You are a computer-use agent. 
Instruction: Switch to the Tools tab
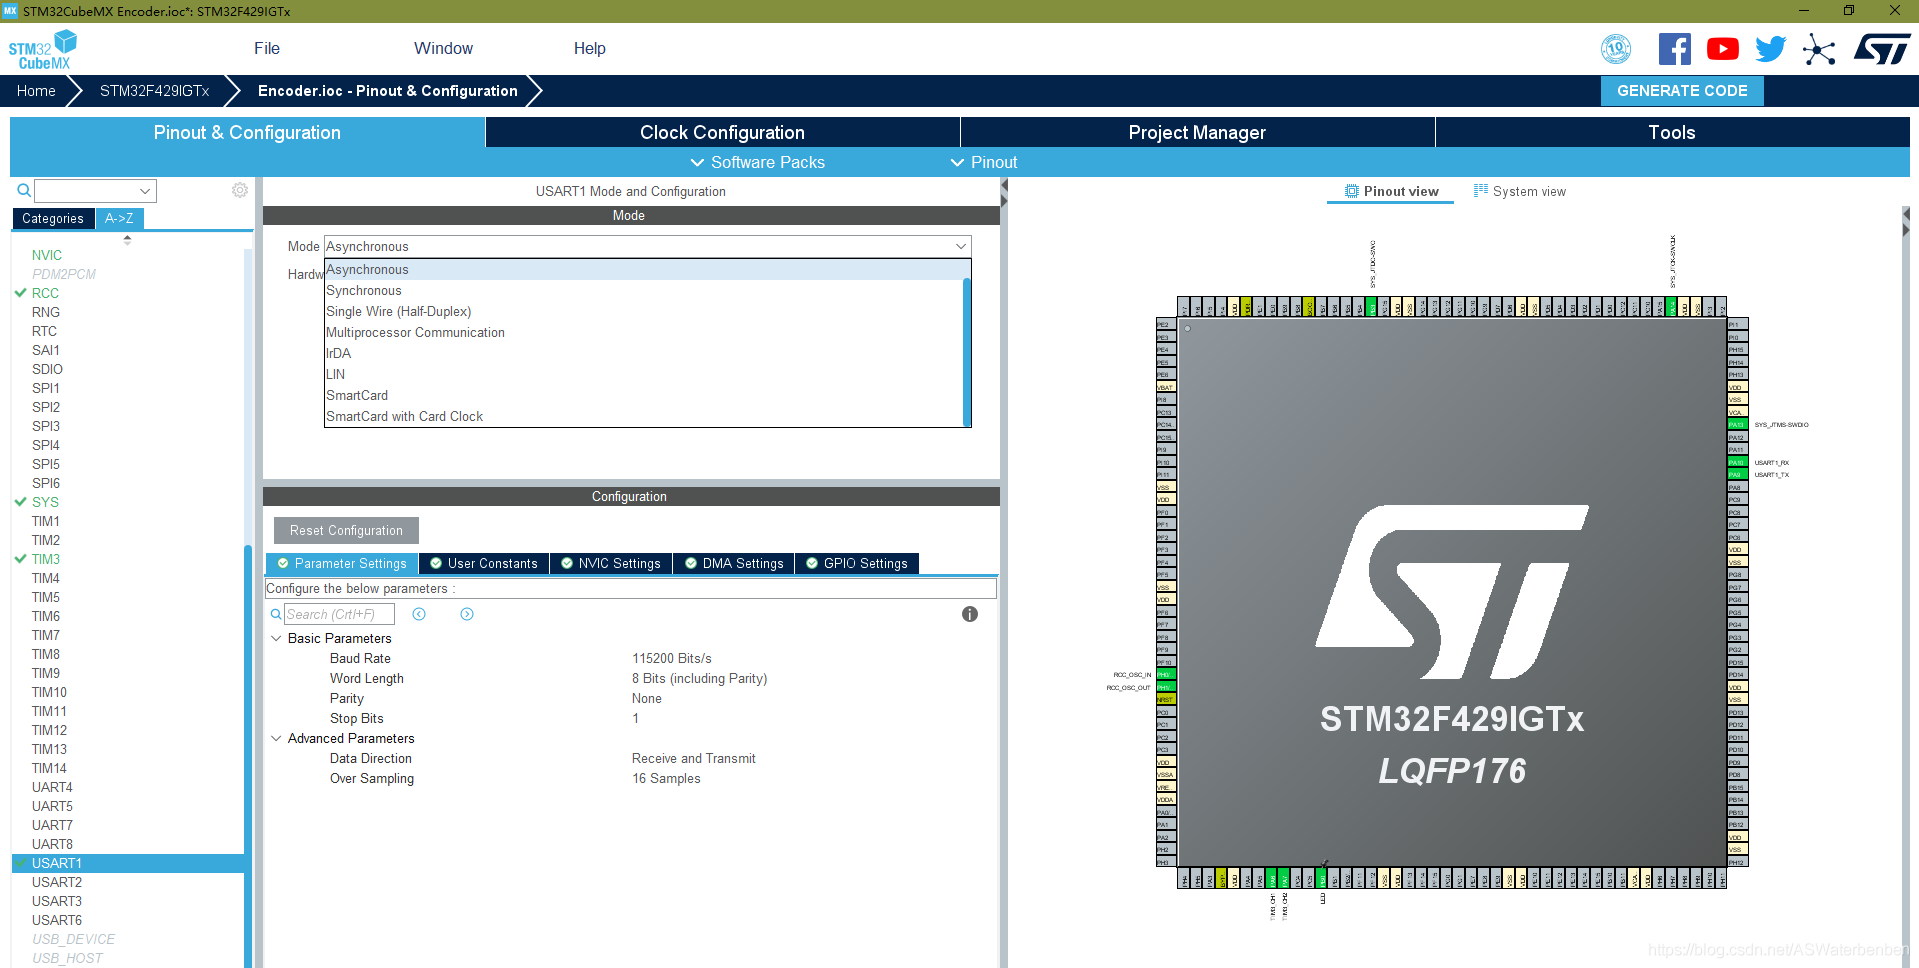point(1672,132)
